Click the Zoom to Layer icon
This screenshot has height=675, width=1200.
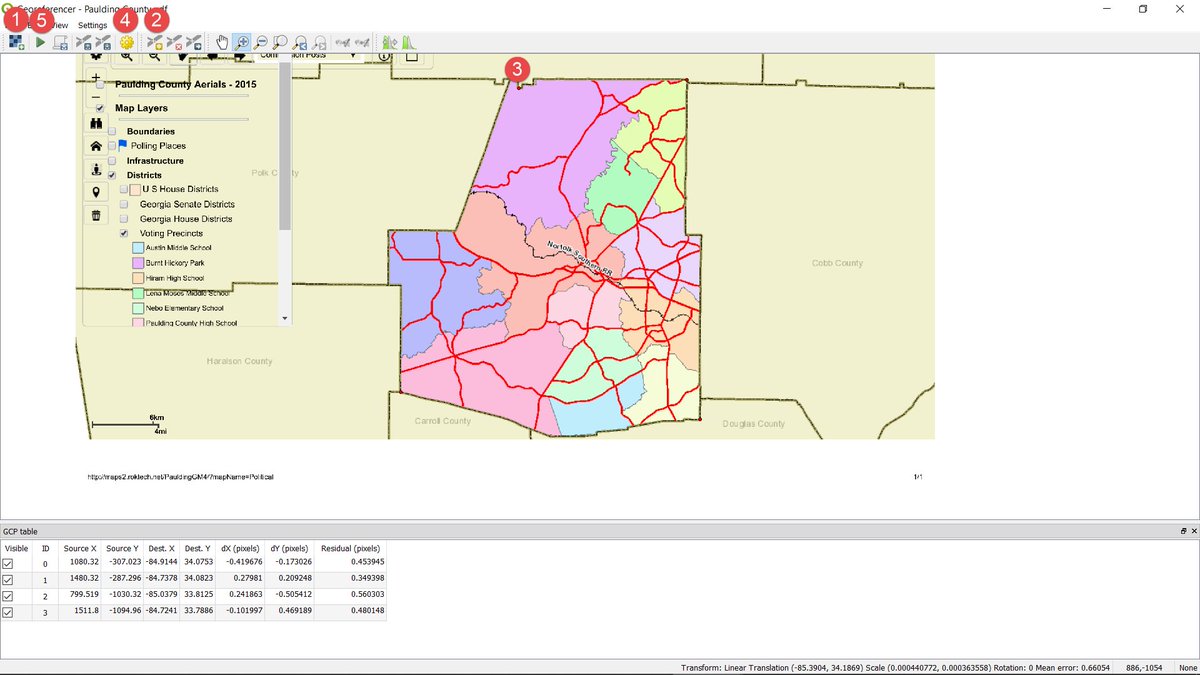click(x=281, y=42)
